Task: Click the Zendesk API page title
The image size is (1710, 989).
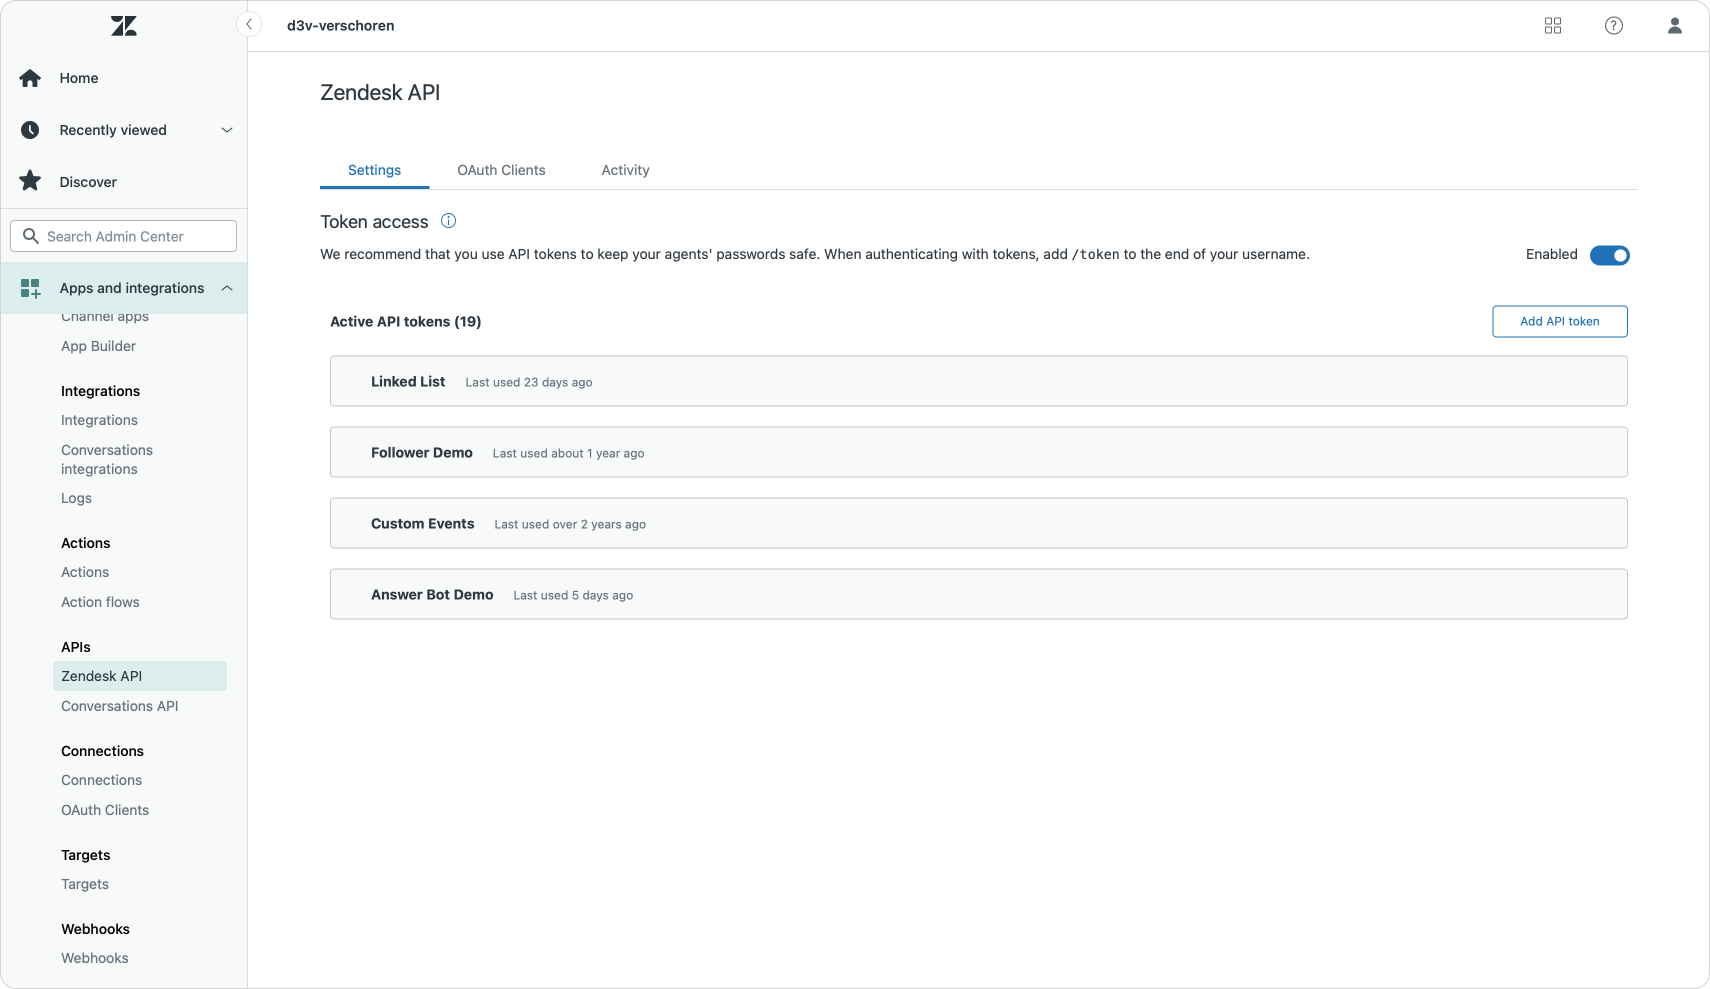Action: click(380, 93)
